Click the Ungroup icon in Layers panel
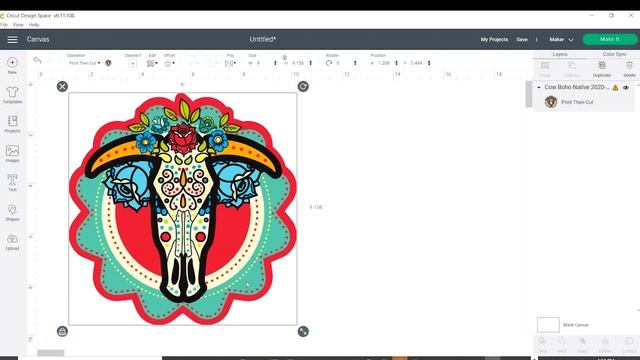The height and width of the screenshot is (360, 640). point(572,66)
